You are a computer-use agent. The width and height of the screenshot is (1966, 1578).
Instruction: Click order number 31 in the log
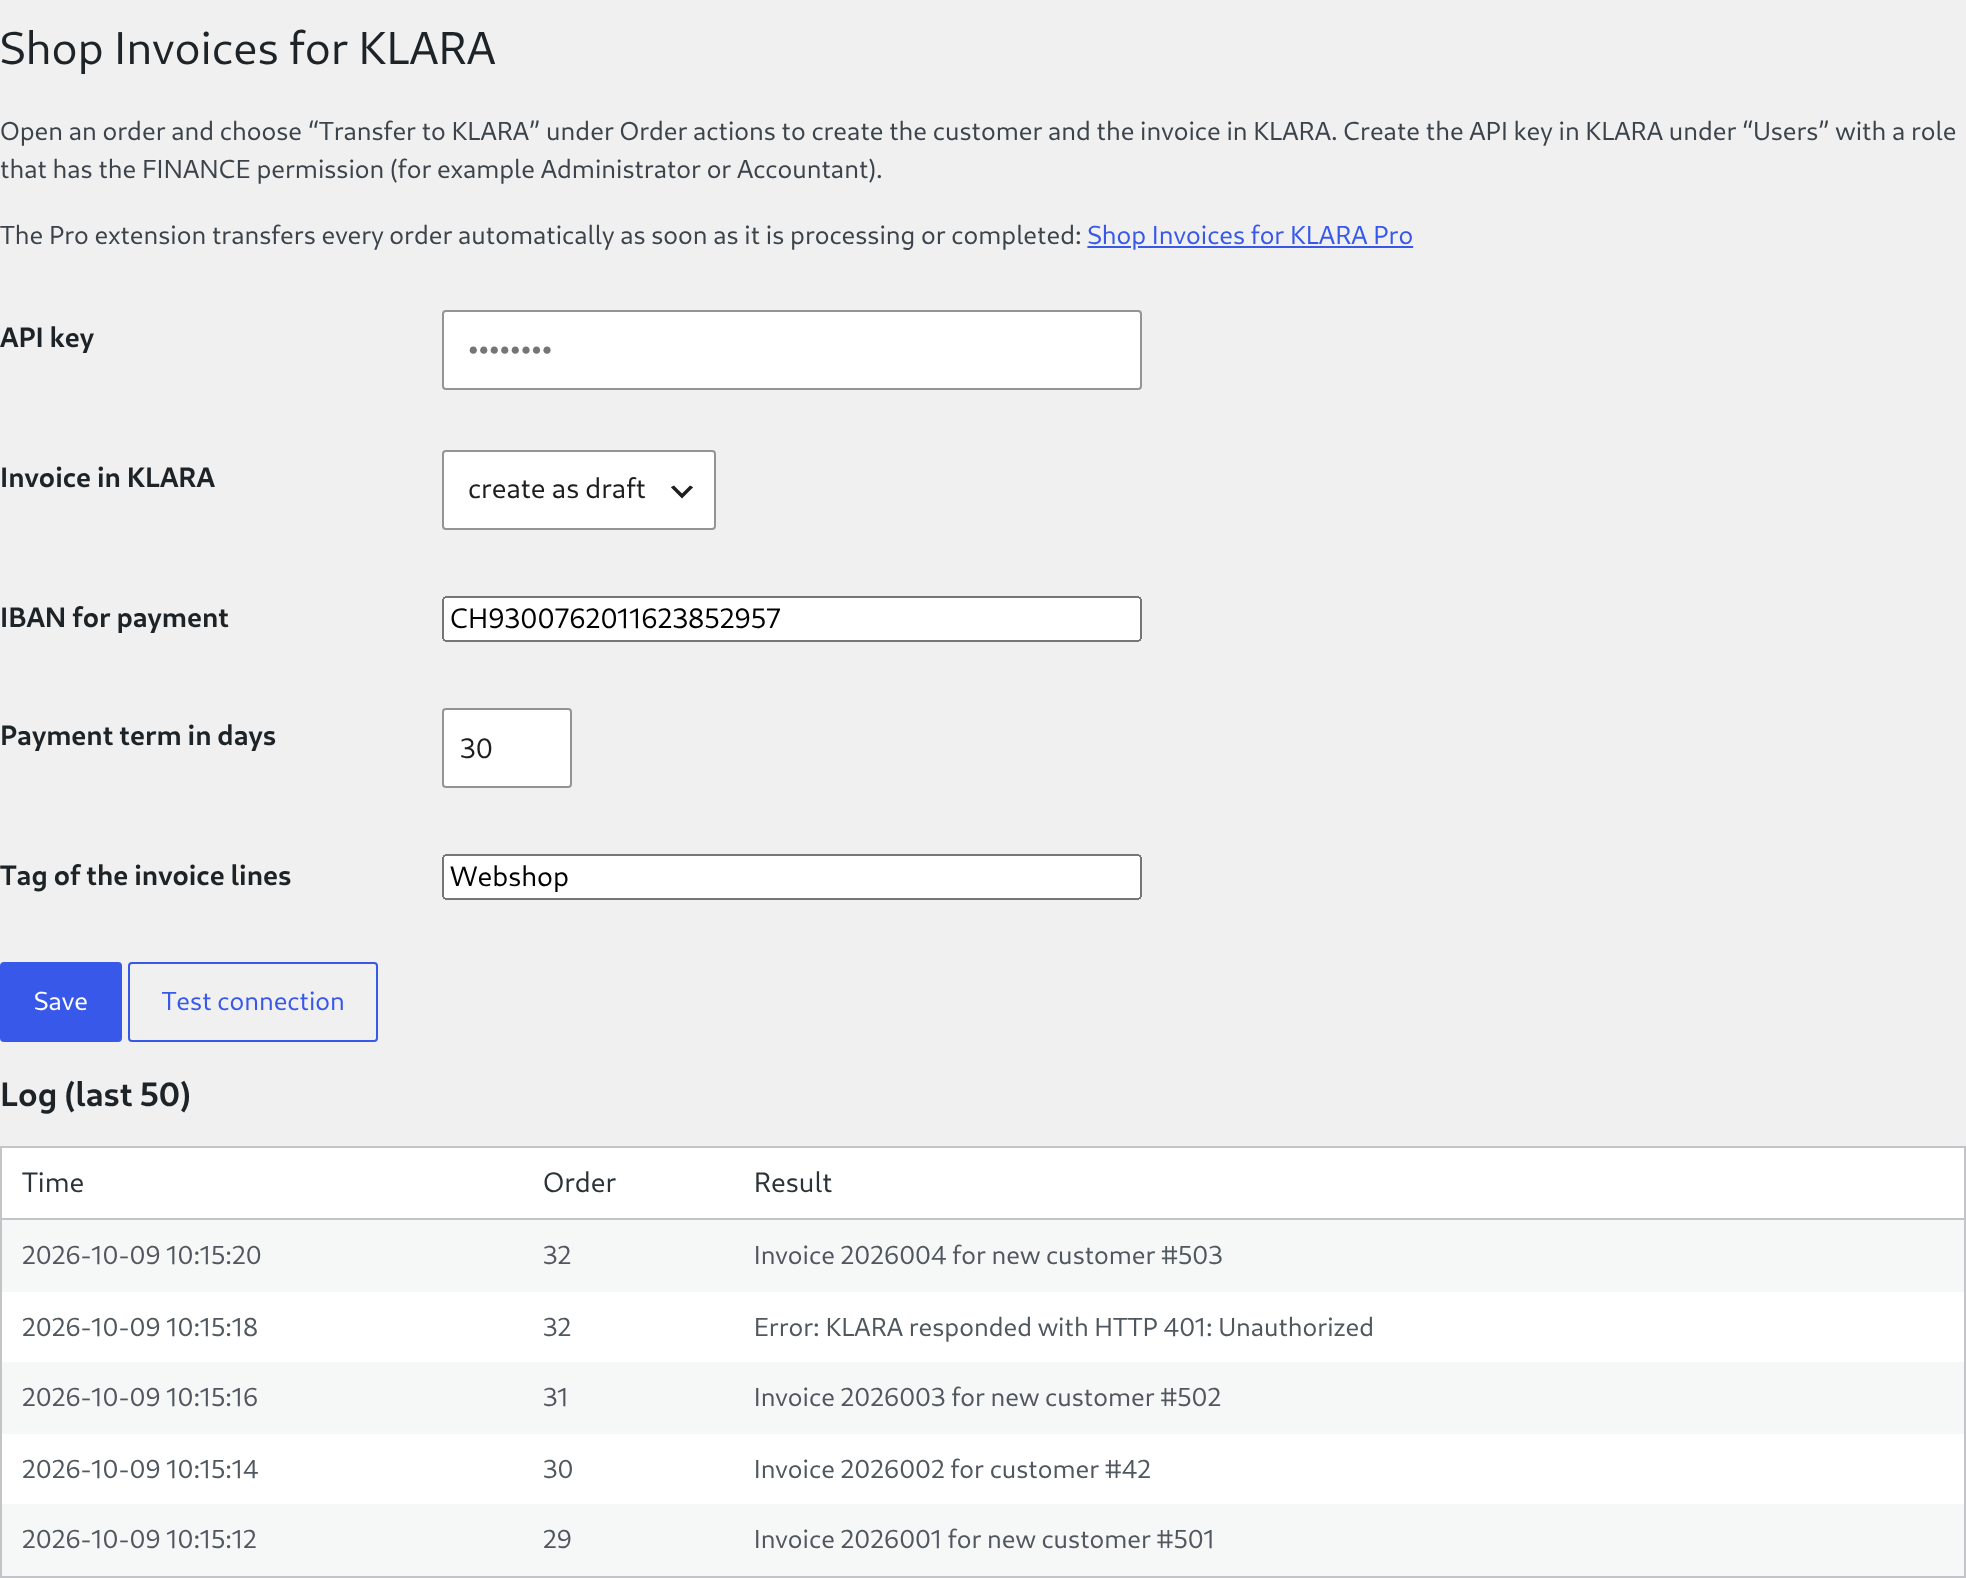556,1397
